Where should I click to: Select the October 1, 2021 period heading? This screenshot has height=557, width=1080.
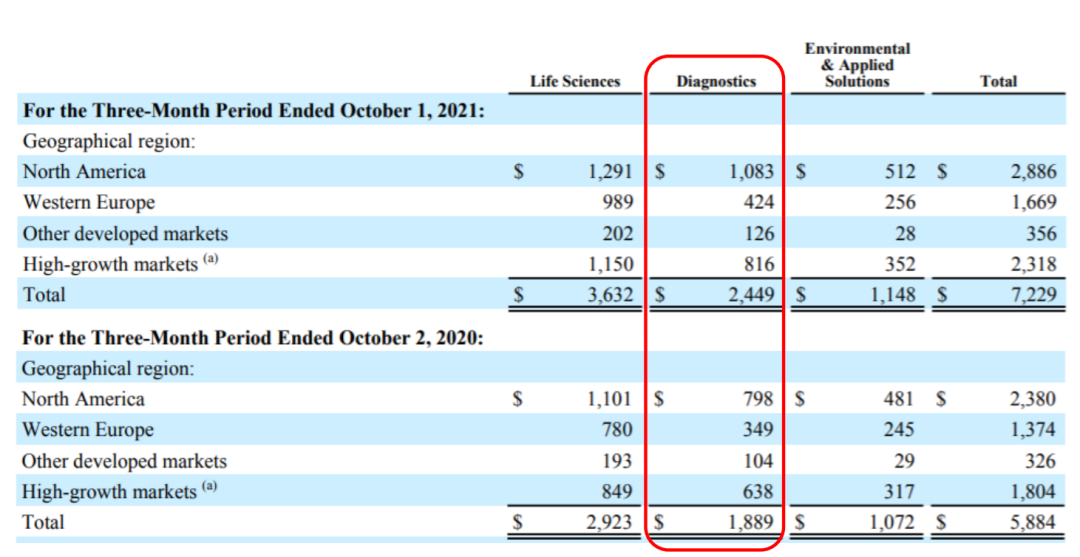click(x=254, y=111)
